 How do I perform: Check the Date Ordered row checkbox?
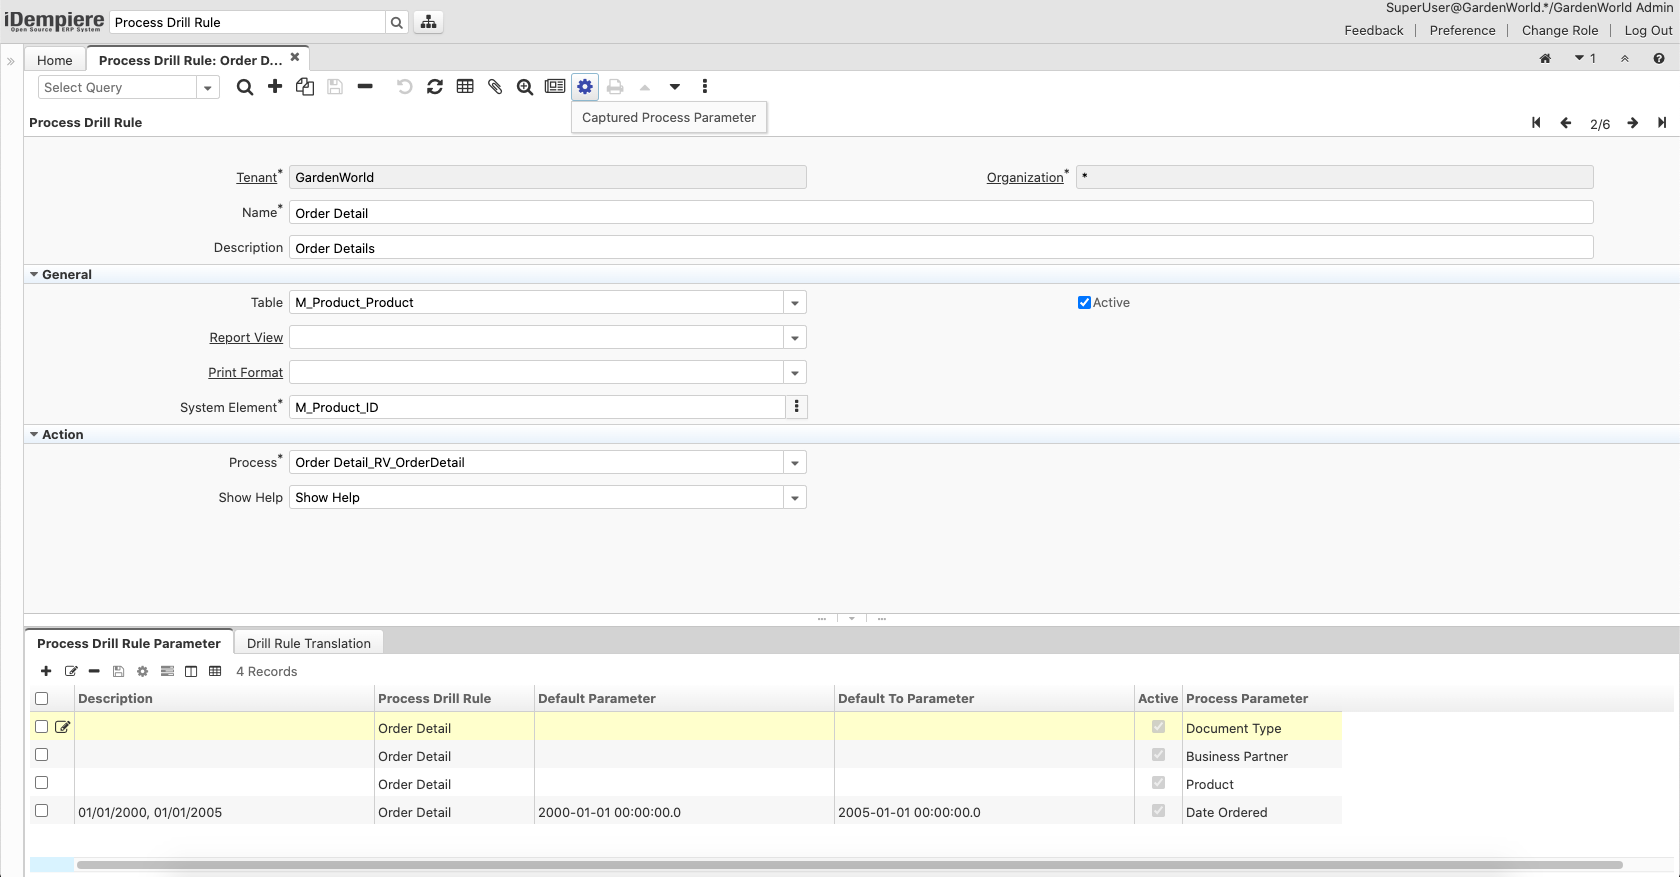click(x=42, y=811)
